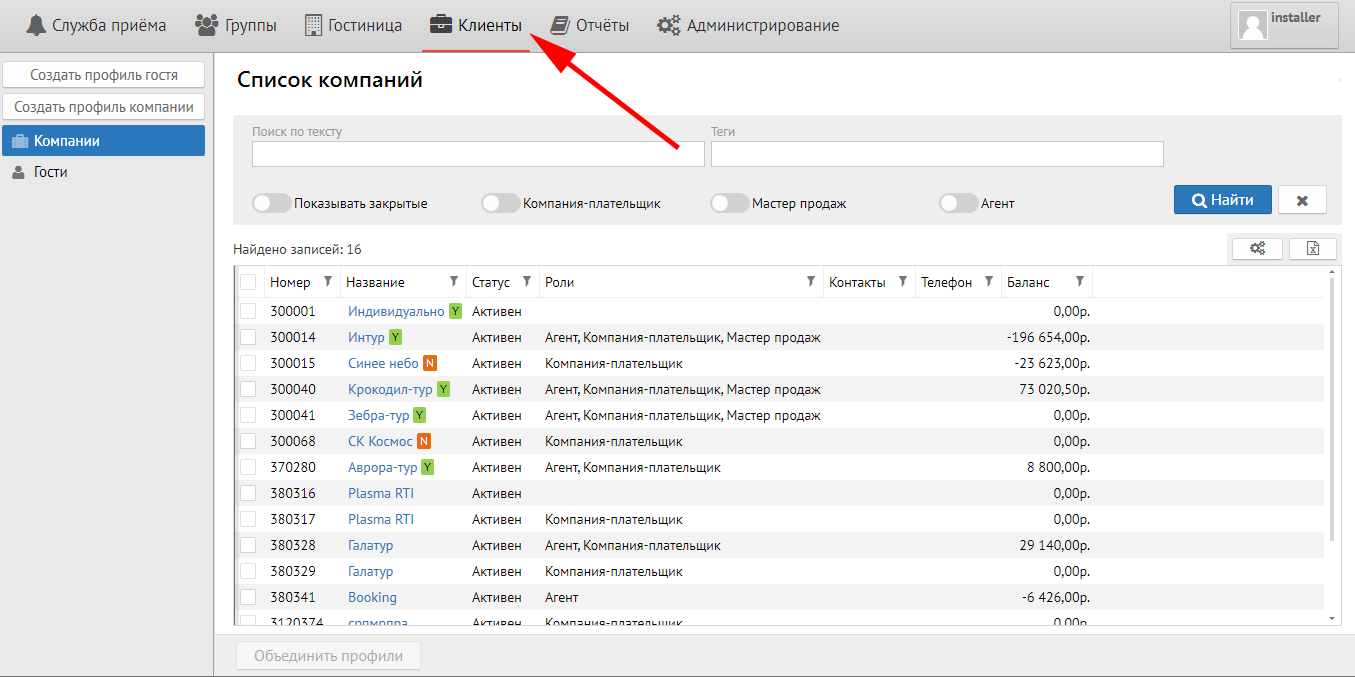
Task: Open the Администрирование menu
Action: [x=748, y=26]
